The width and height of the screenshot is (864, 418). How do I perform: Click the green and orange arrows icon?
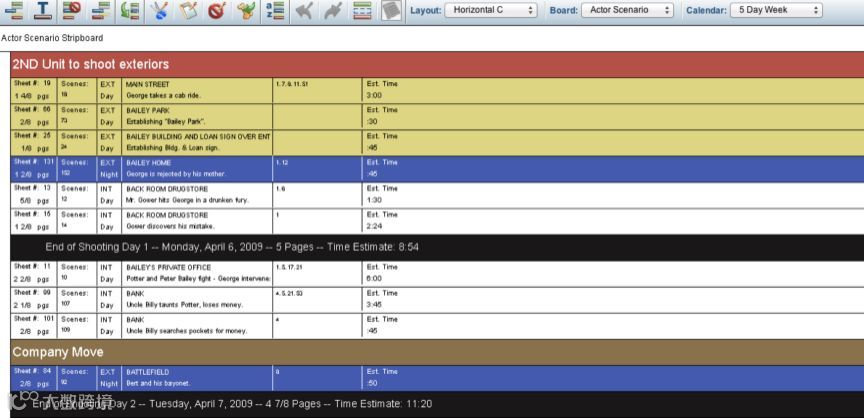(246, 10)
